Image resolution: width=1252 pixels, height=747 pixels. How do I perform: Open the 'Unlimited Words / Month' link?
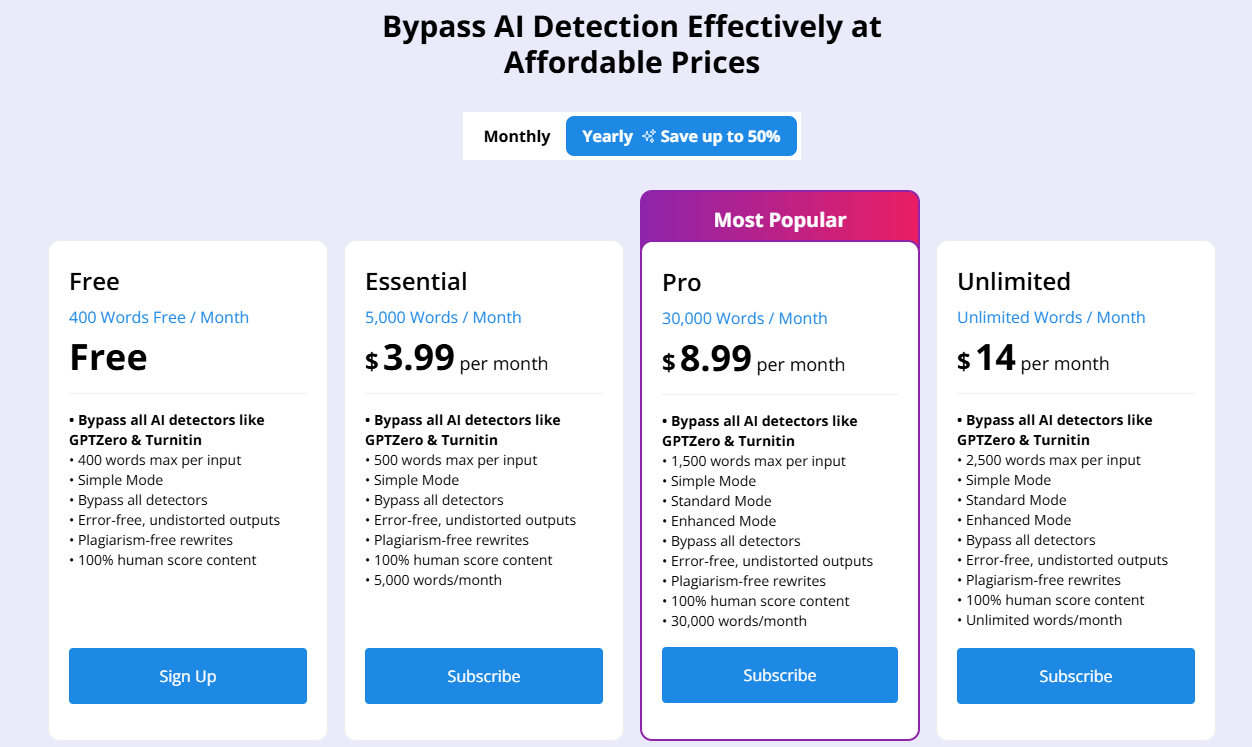pyautogui.click(x=1051, y=317)
